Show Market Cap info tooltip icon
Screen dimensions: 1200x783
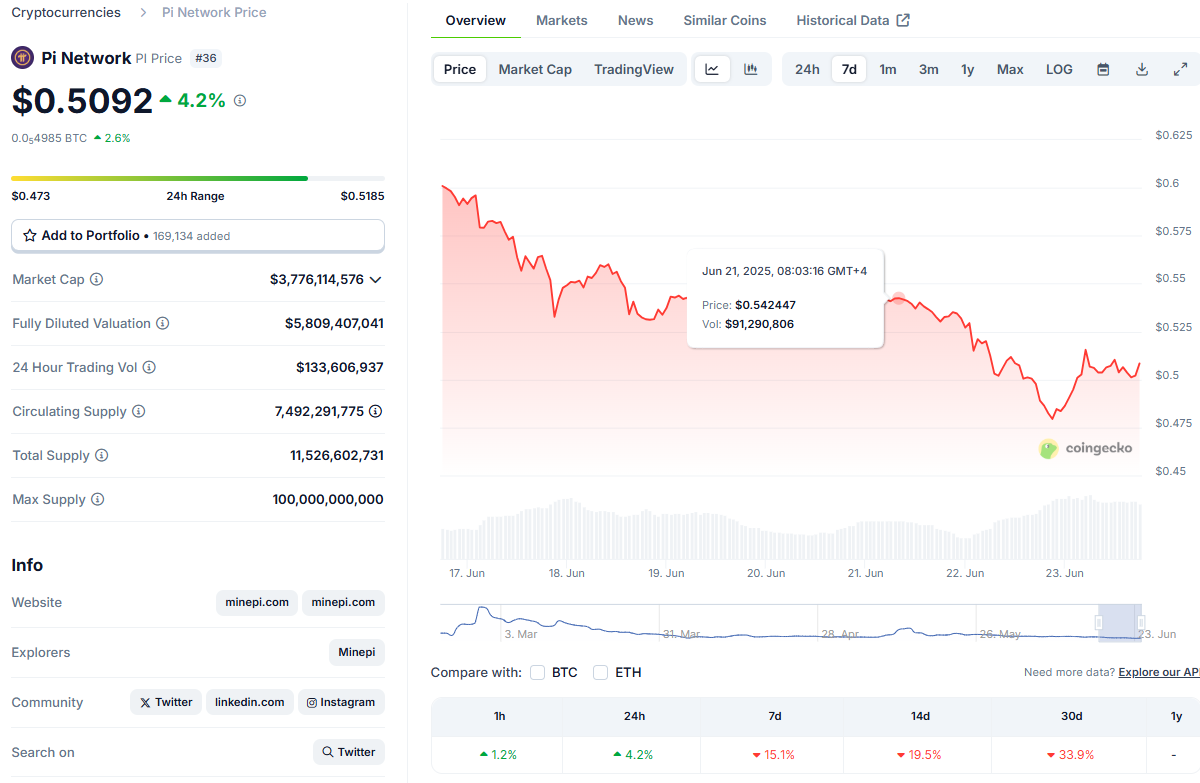[97, 279]
